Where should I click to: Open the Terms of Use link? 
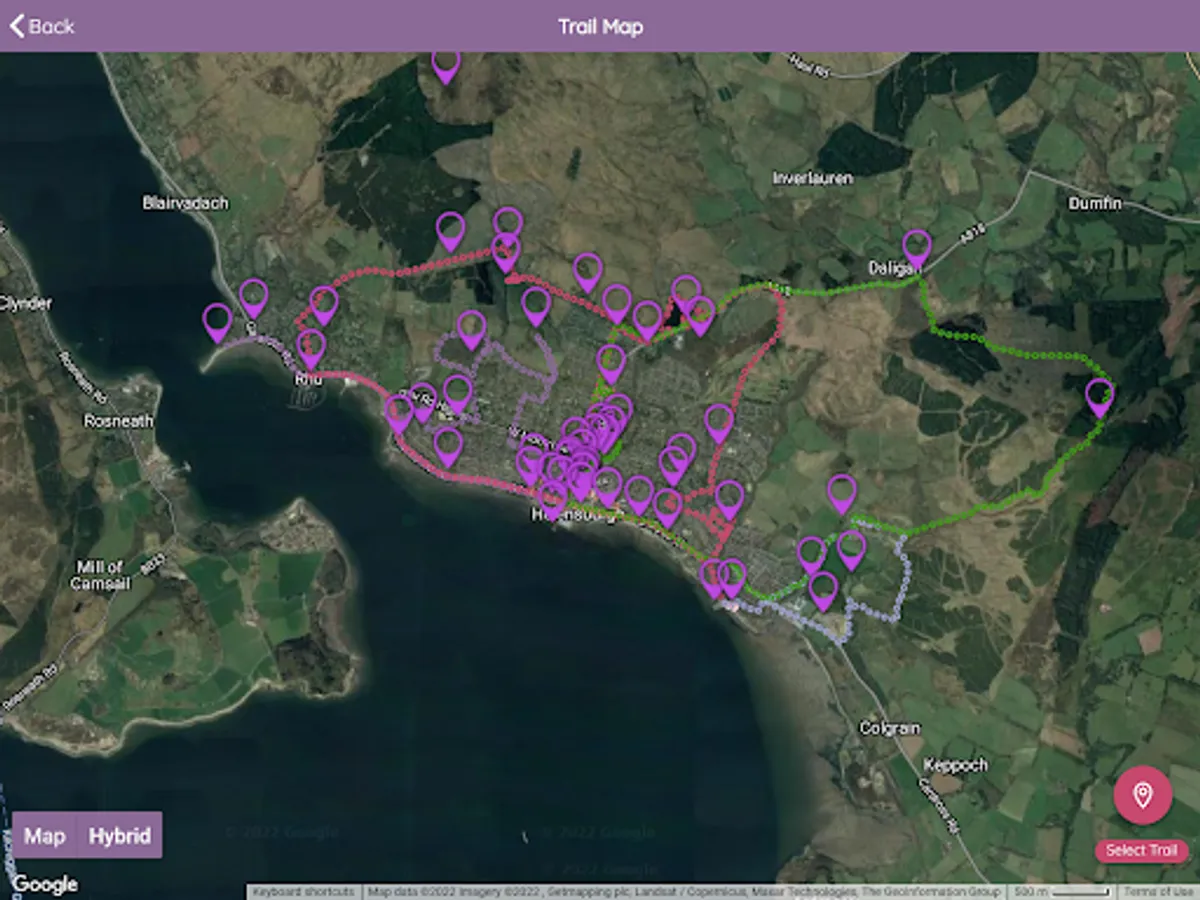pyautogui.click(x=1158, y=892)
